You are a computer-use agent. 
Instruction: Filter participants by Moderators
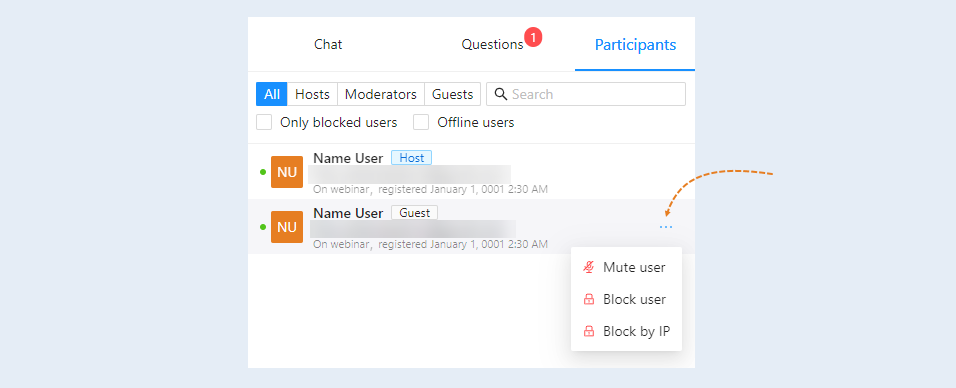[380, 95]
